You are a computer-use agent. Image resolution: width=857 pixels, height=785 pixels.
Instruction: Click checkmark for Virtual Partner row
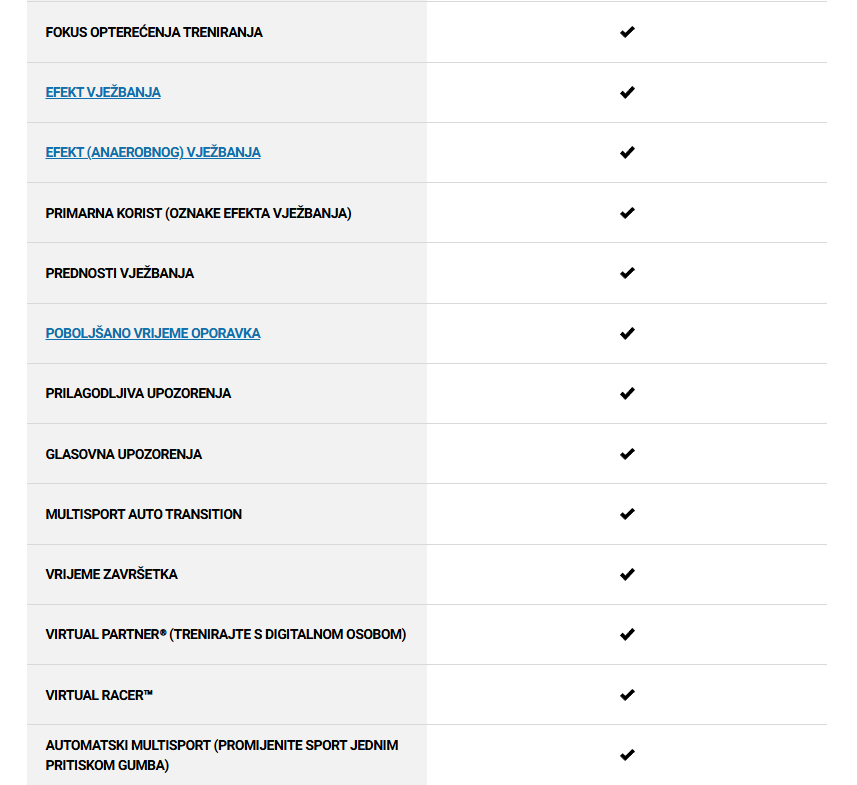click(x=627, y=635)
